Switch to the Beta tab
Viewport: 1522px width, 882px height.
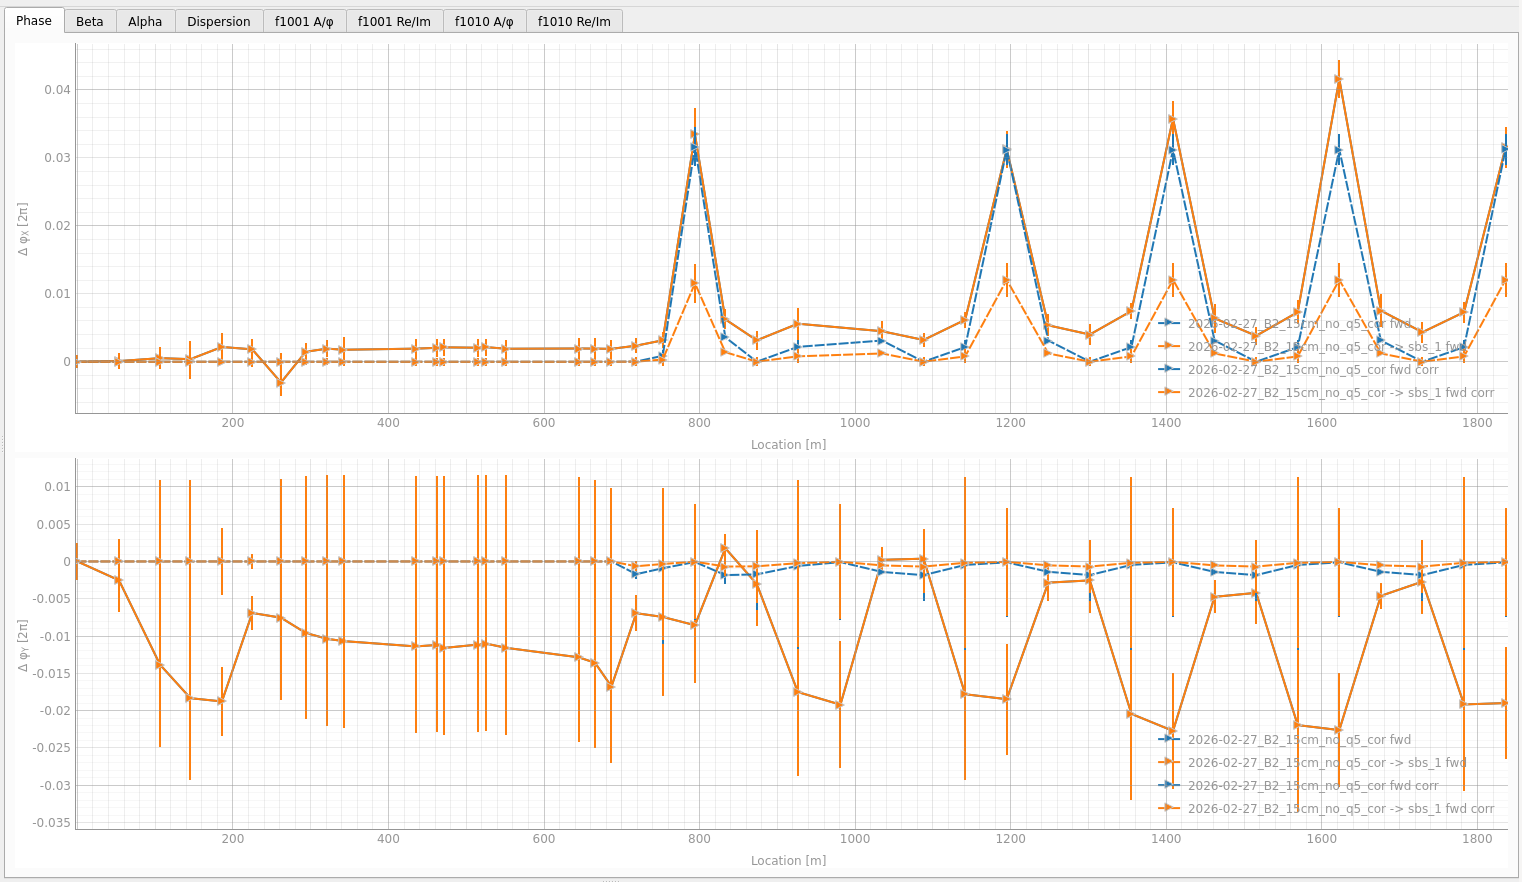coord(90,21)
